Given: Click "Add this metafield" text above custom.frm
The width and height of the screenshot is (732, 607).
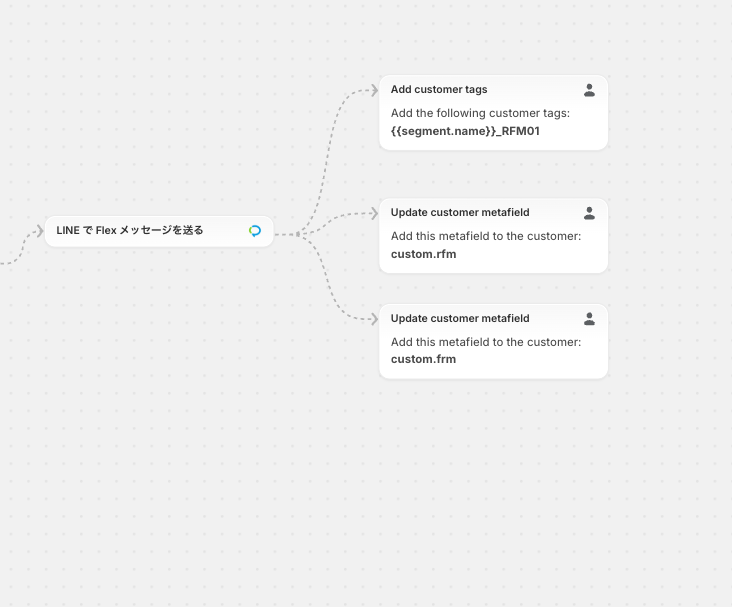Looking at the screenshot, I should click(485, 342).
